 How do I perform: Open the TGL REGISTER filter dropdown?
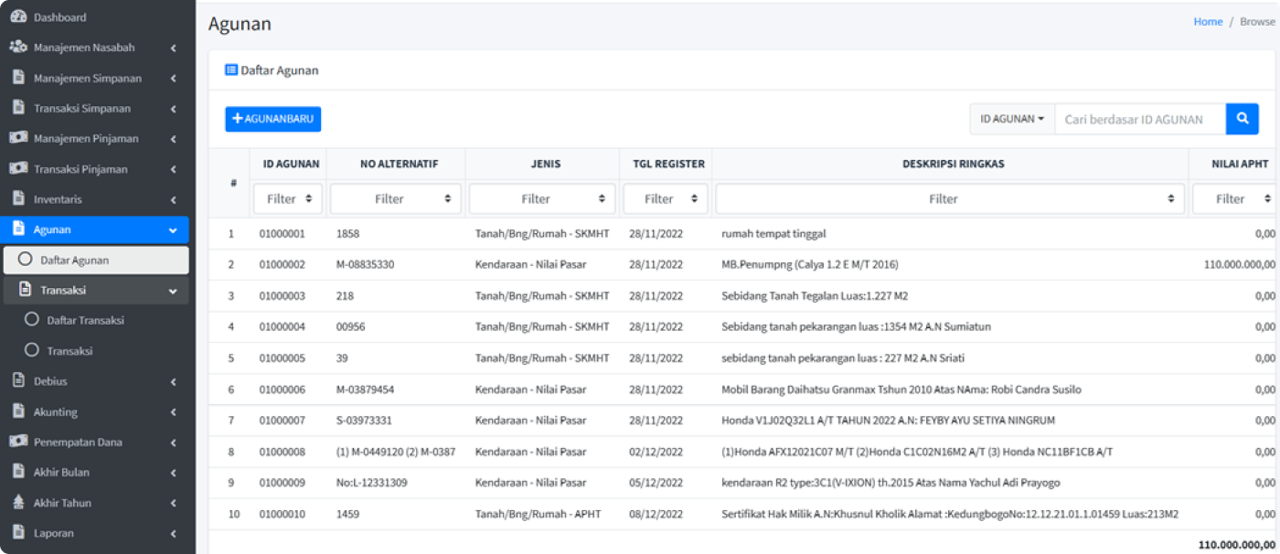point(665,199)
